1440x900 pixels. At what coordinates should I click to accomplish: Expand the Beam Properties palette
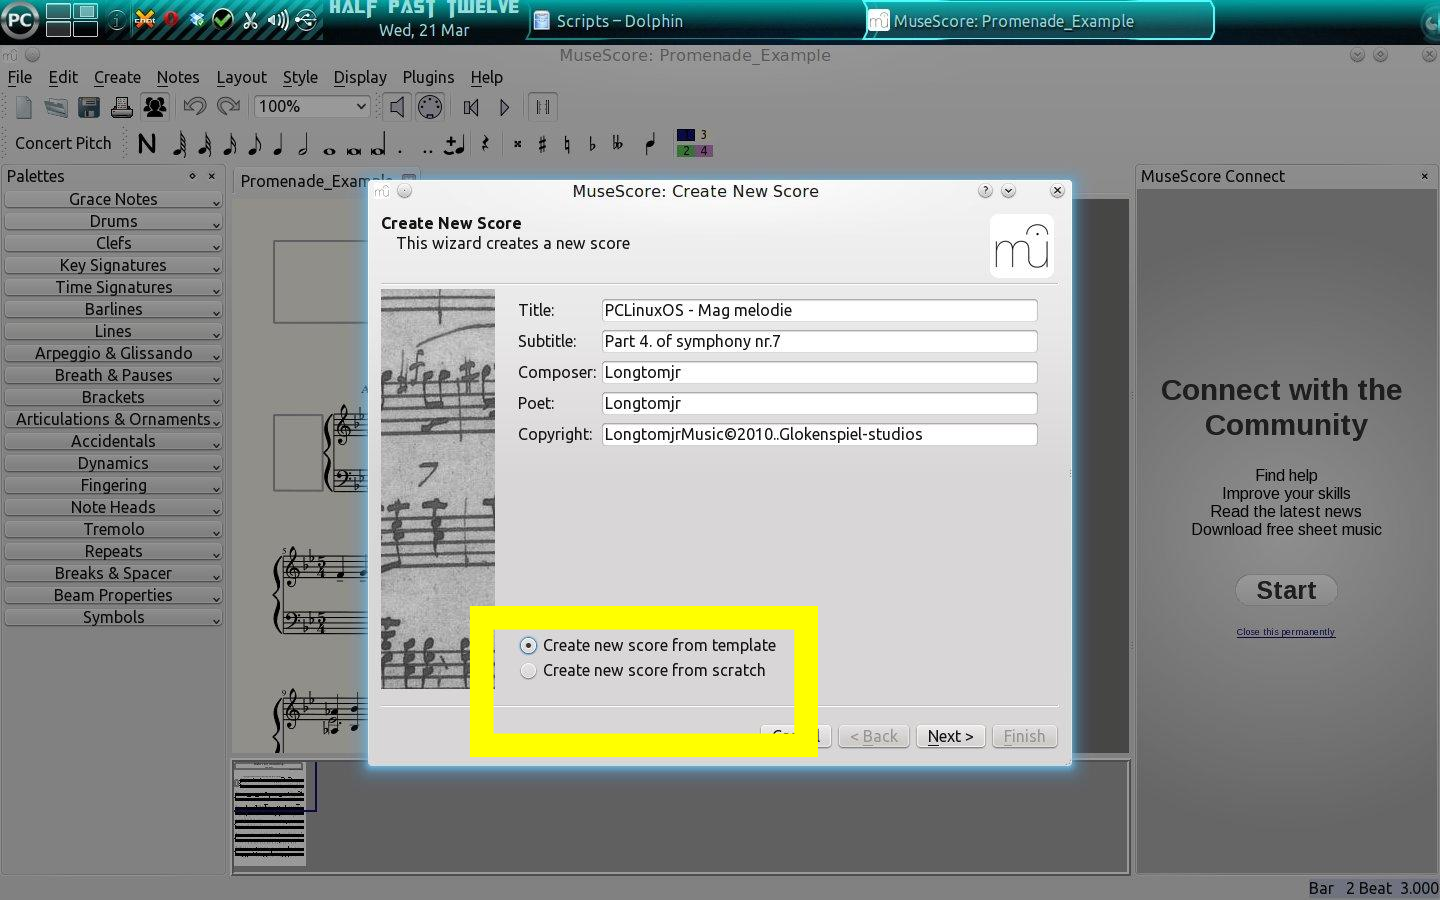click(x=113, y=595)
